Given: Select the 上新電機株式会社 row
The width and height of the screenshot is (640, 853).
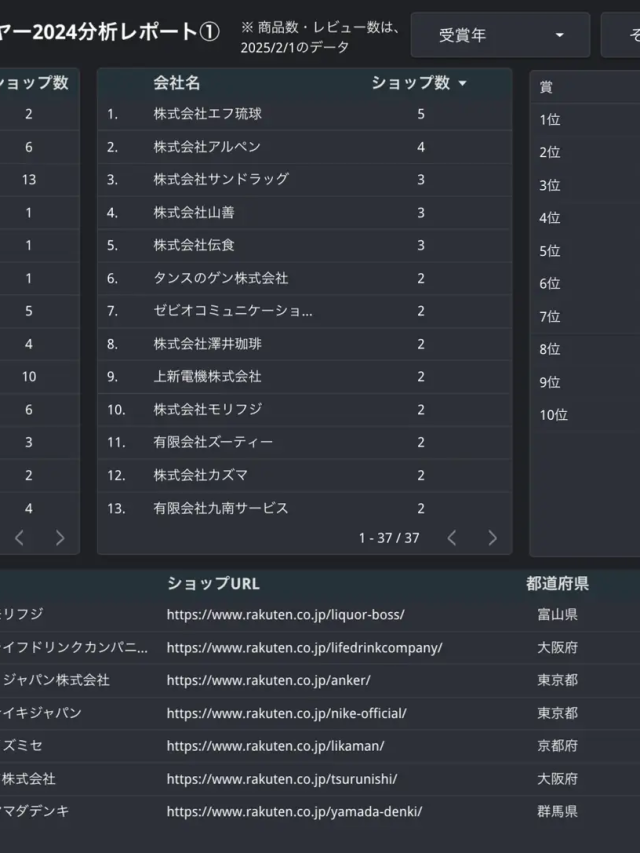Looking at the screenshot, I should [207, 377].
